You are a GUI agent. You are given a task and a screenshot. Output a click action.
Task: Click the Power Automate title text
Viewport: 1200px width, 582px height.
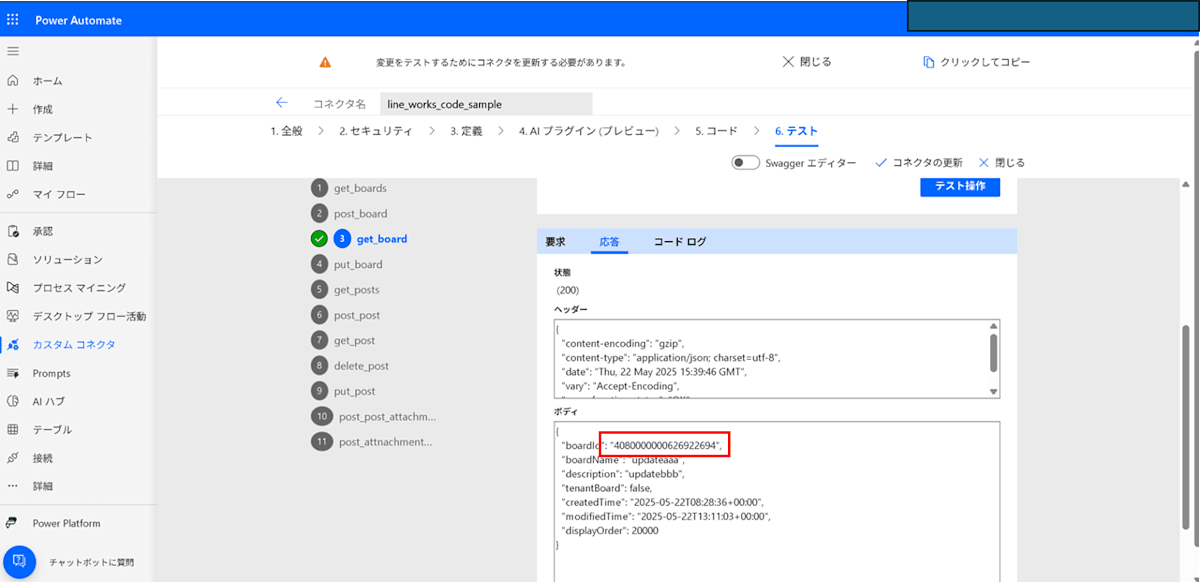pyautogui.click(x=76, y=20)
